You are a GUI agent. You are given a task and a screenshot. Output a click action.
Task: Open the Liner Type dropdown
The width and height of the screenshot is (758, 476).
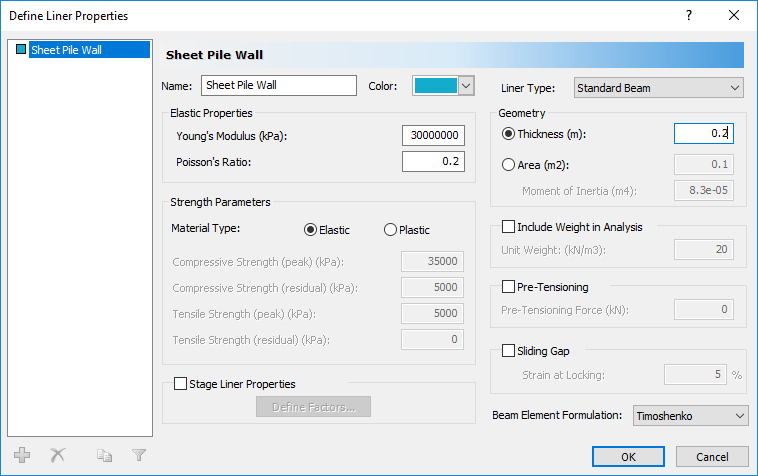pos(659,88)
